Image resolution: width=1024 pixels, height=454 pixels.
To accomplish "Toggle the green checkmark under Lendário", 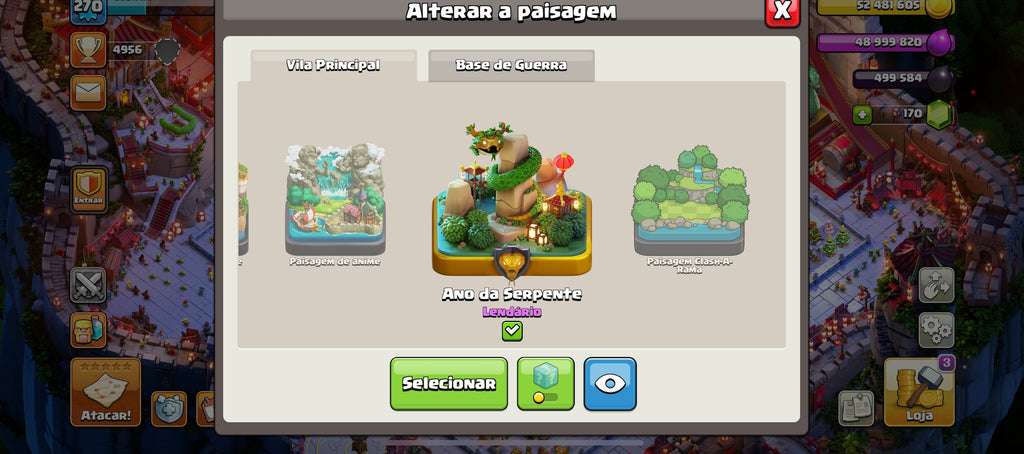I will click(512, 331).
